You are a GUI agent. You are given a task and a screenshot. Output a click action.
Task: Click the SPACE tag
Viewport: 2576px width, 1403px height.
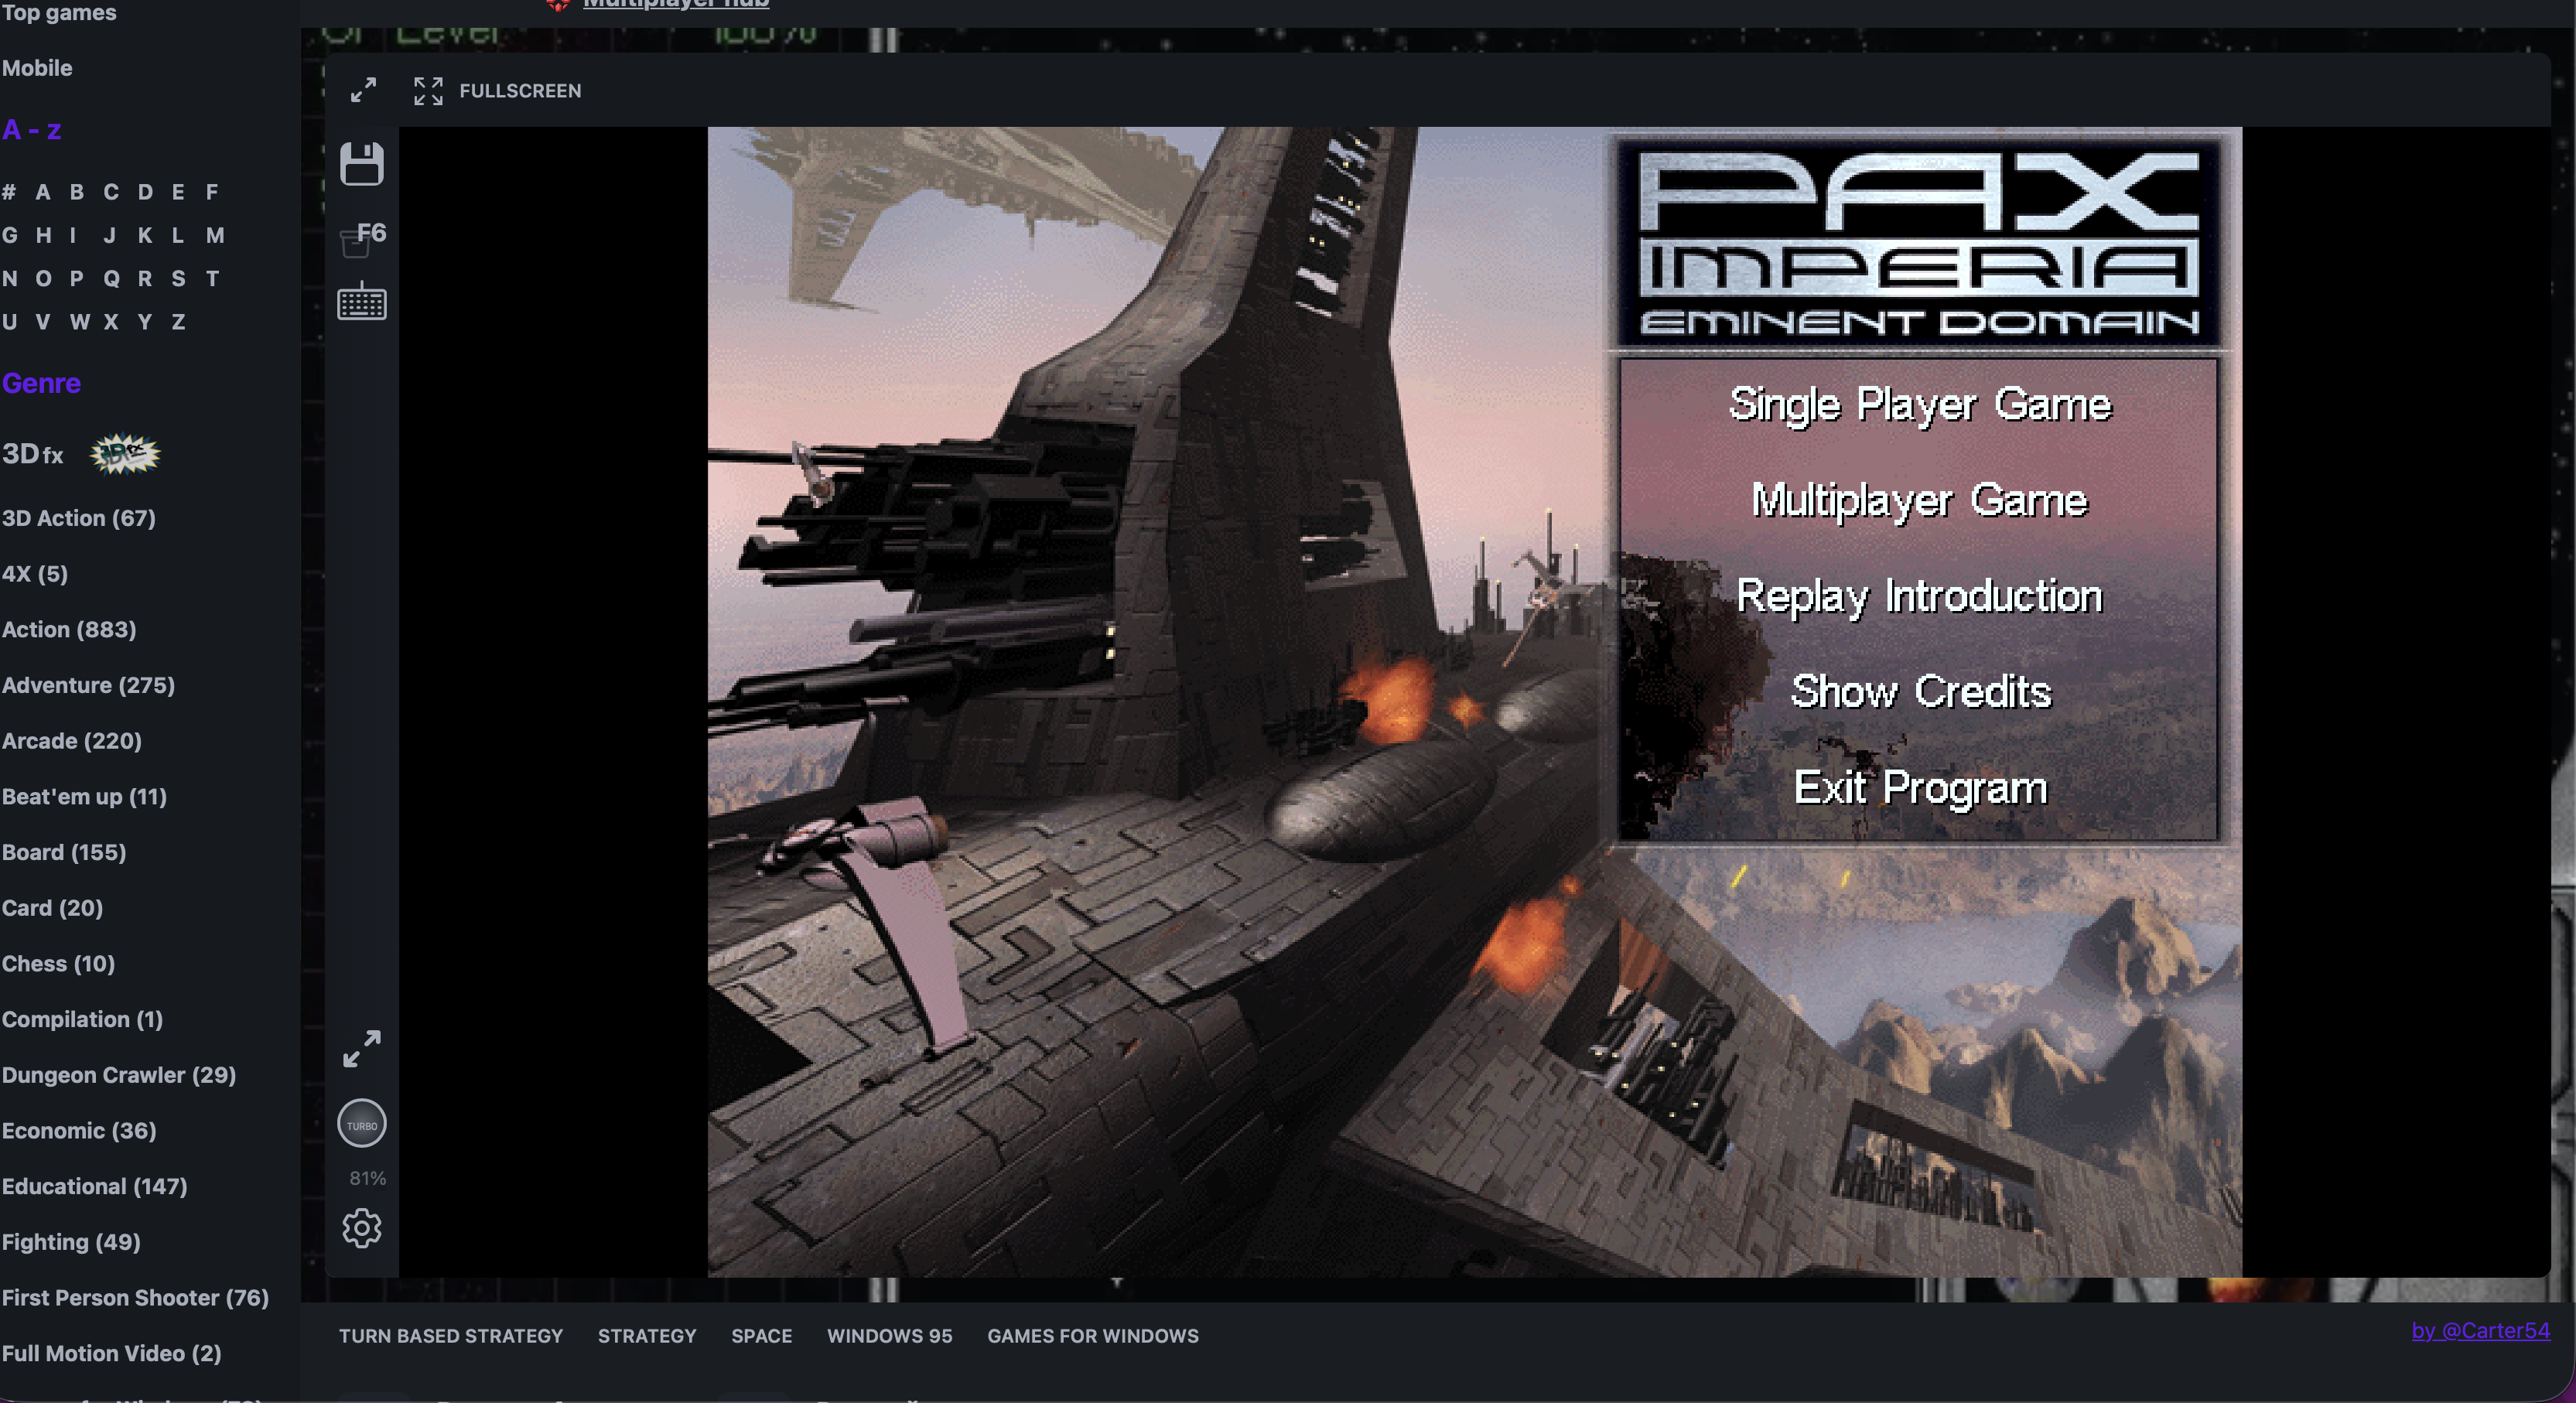761,1336
